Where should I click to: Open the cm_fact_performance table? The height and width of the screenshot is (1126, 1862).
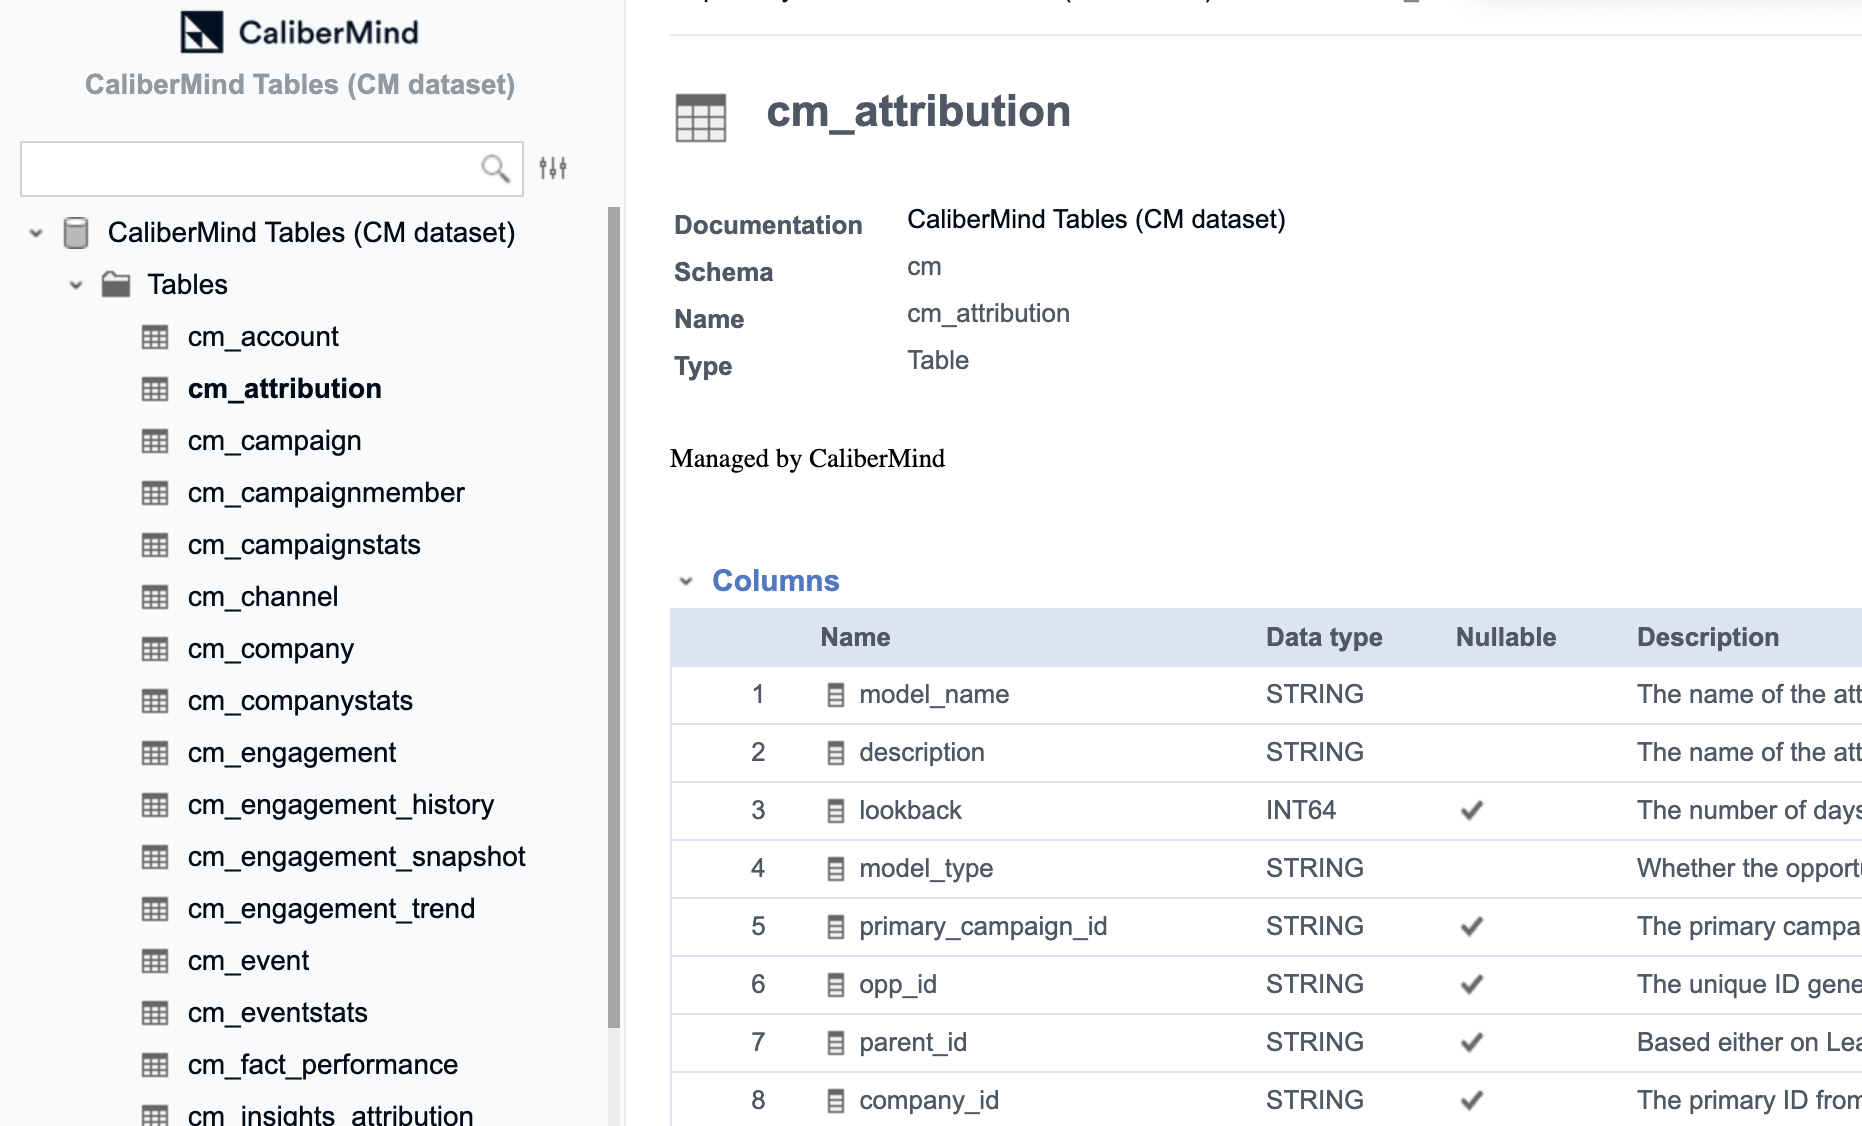pos(323,1065)
